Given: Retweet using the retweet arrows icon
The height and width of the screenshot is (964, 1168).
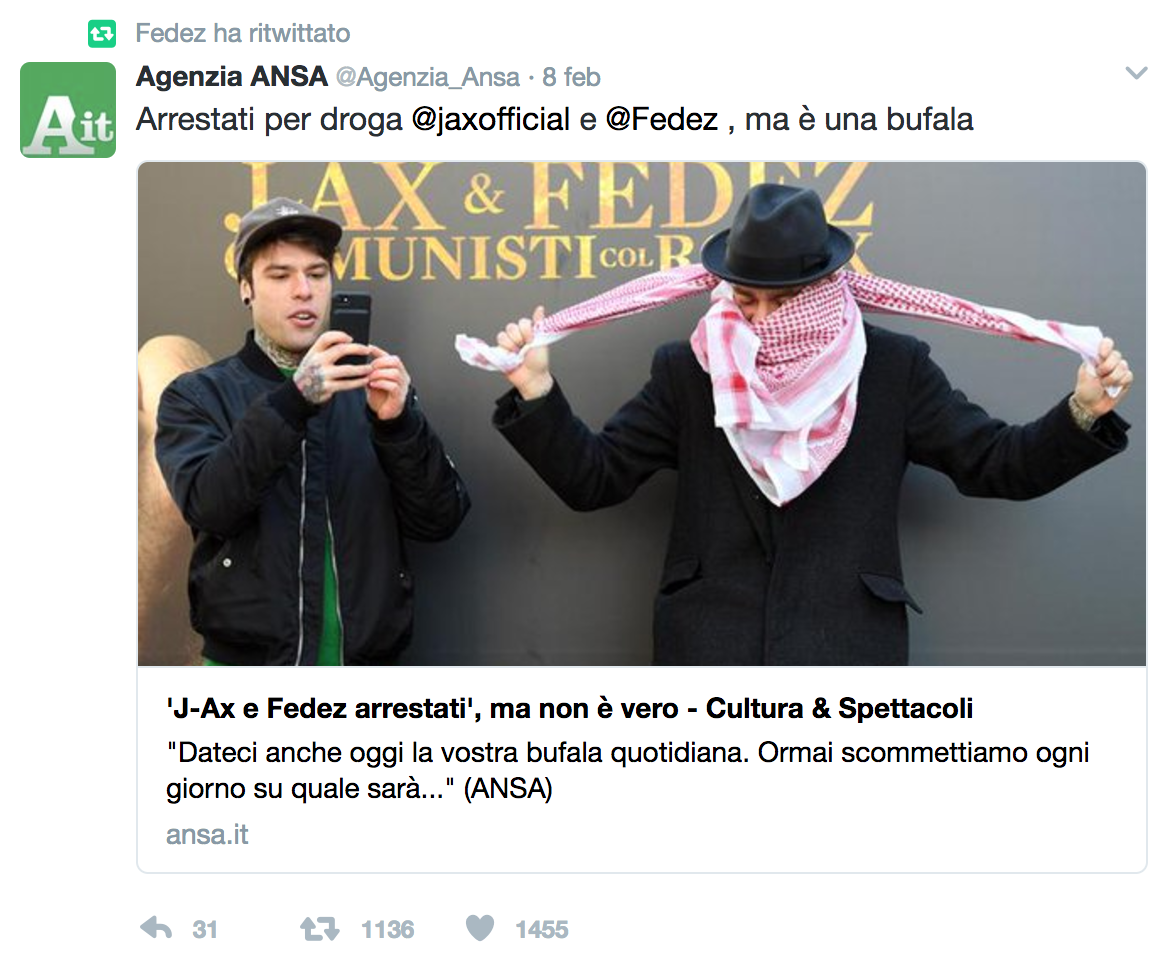Looking at the screenshot, I should (320, 929).
